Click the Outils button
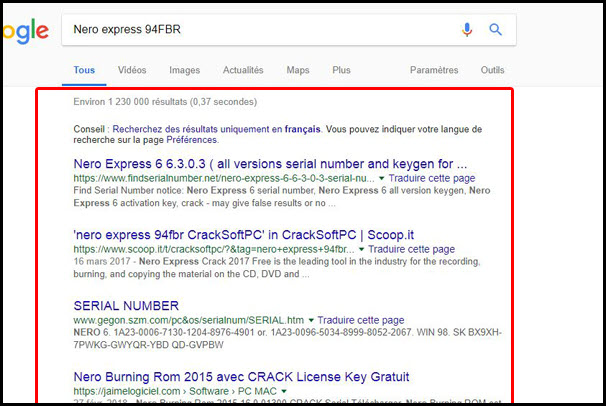 (x=492, y=70)
